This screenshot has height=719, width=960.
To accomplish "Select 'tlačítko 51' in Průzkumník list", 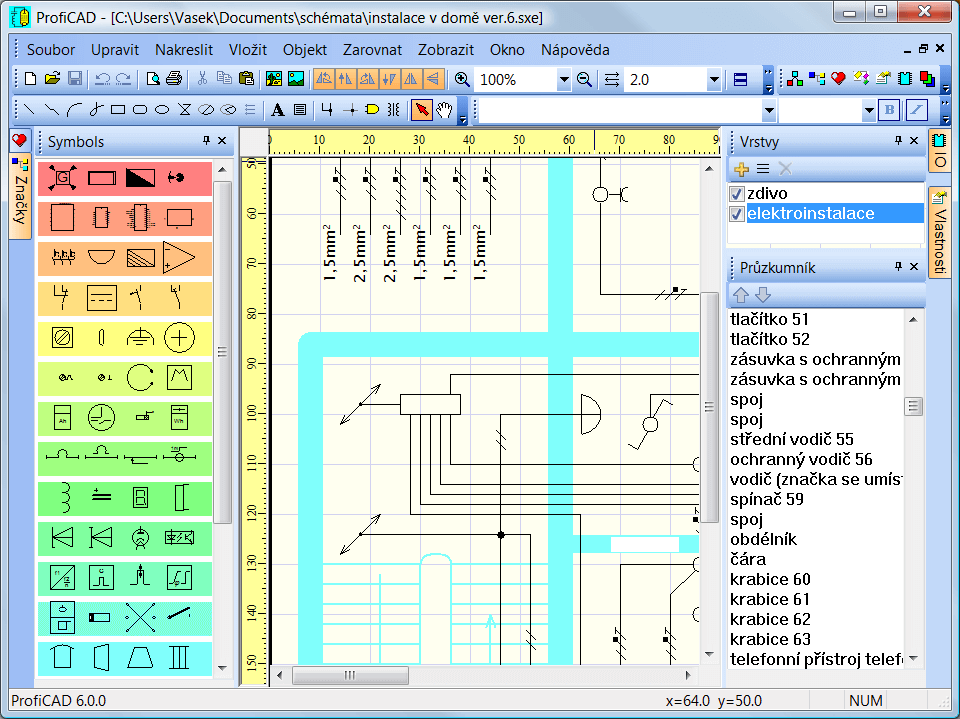I will [x=770, y=319].
